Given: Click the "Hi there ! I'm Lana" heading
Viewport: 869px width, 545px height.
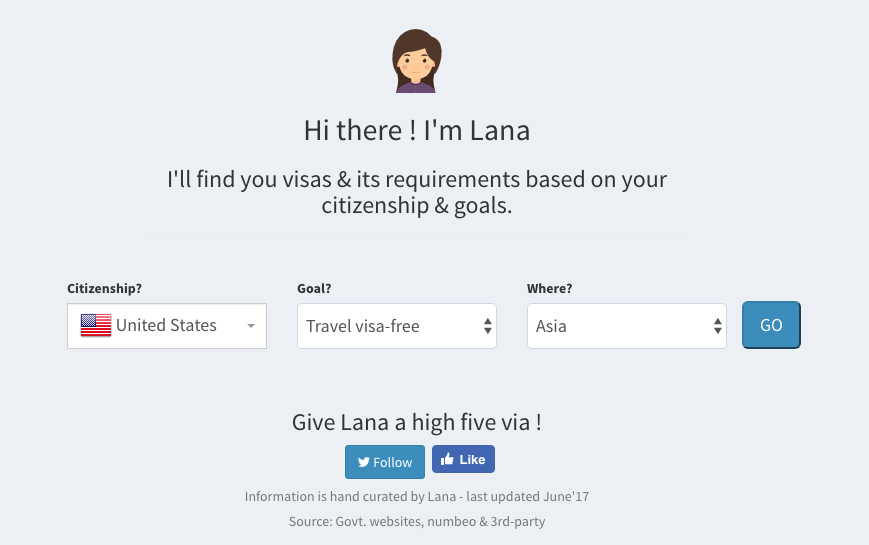Looking at the screenshot, I should [x=416, y=131].
